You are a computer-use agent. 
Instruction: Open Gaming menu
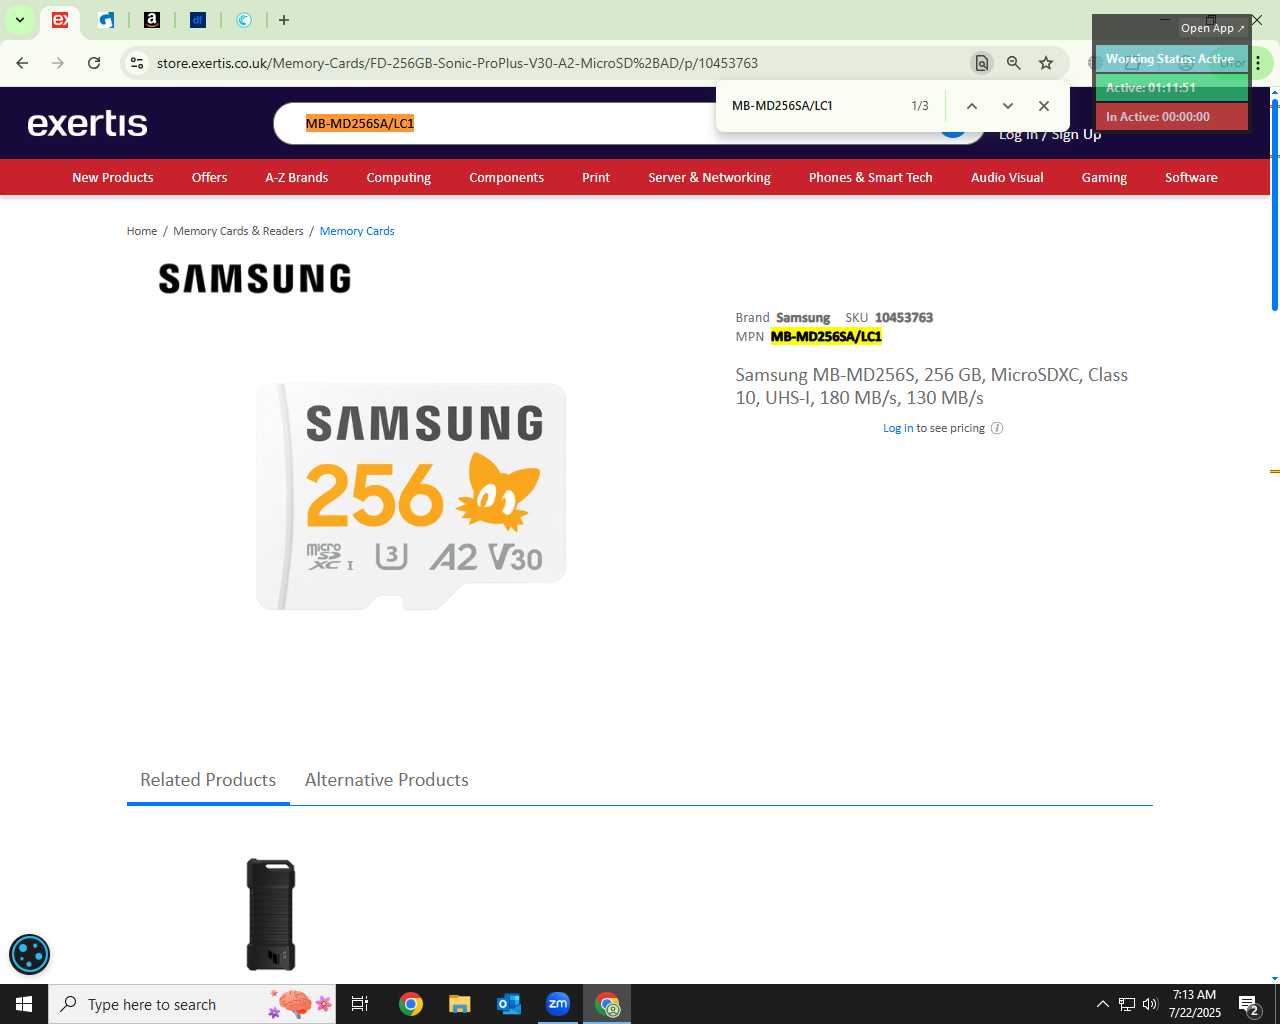(x=1104, y=177)
